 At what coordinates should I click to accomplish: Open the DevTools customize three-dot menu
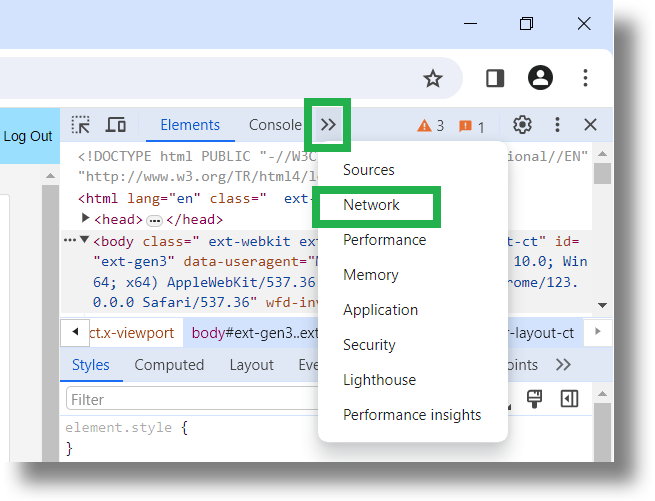pyautogui.click(x=557, y=125)
